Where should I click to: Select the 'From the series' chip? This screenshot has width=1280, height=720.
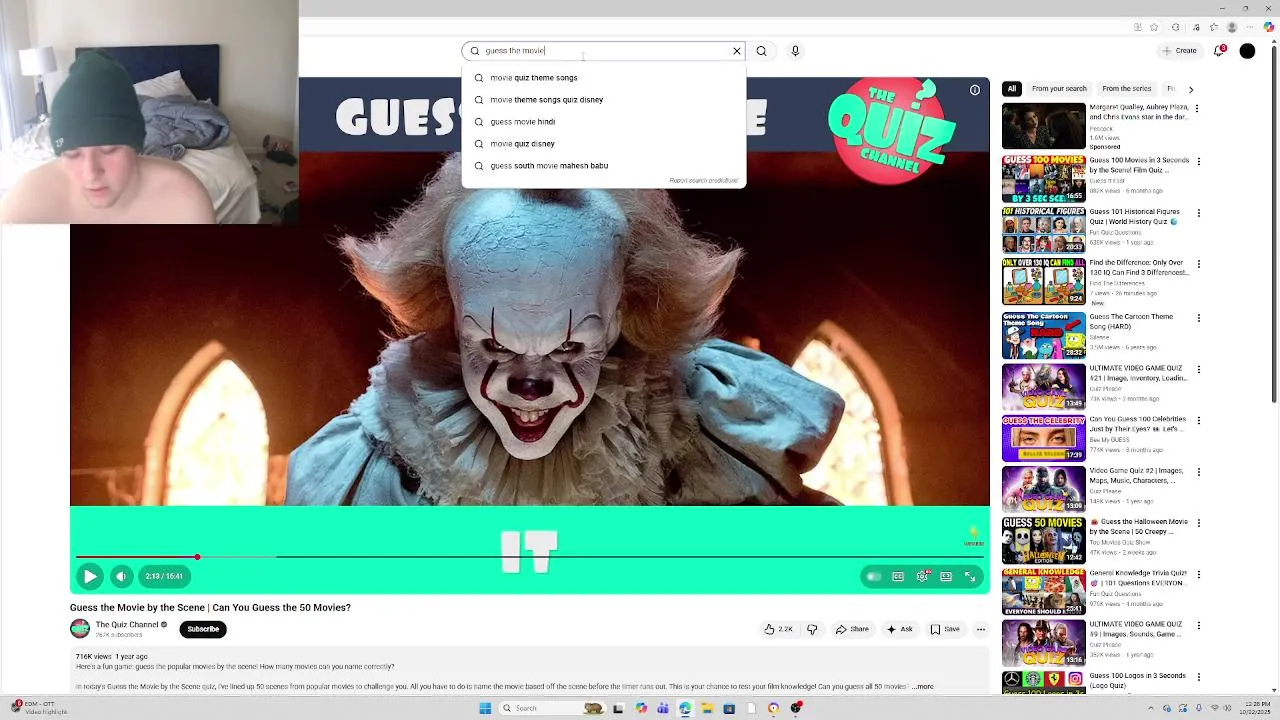pyautogui.click(x=1127, y=89)
